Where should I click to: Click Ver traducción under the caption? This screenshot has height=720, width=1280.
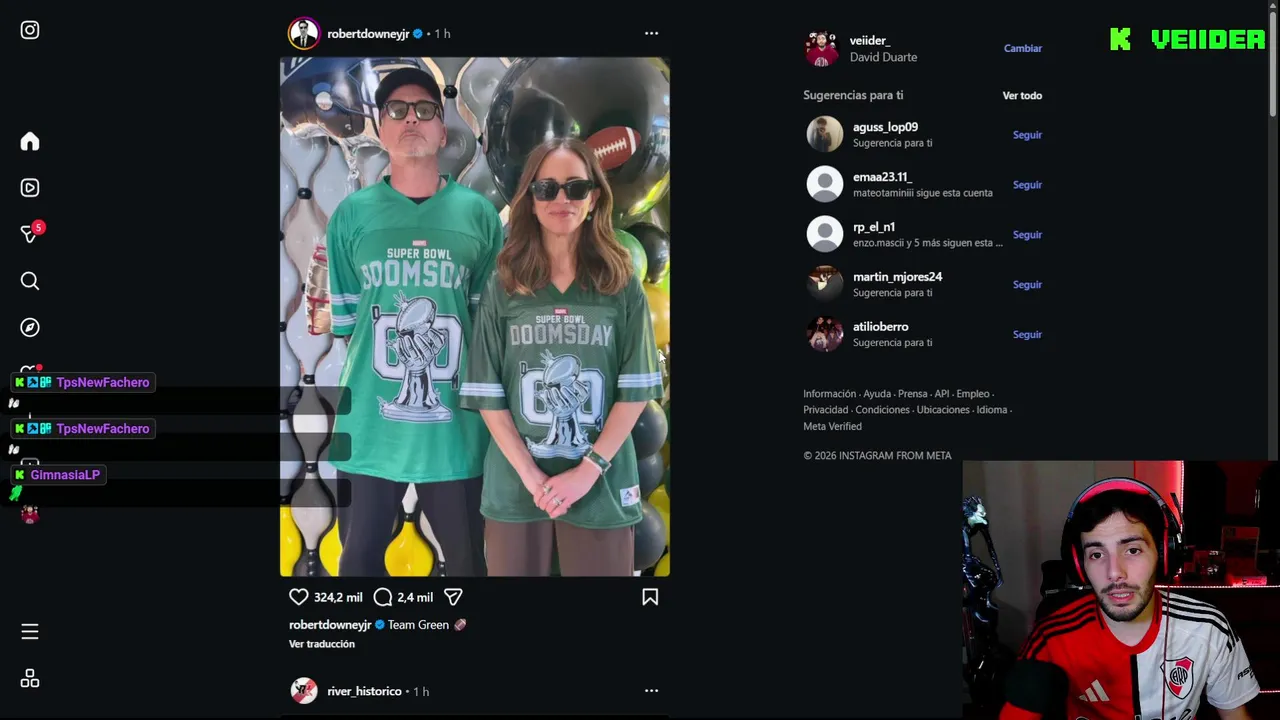(322, 644)
